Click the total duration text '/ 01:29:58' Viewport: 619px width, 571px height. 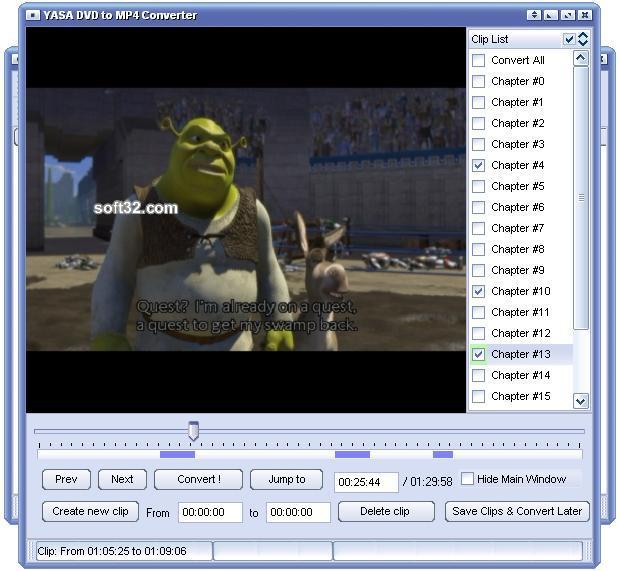428,481
